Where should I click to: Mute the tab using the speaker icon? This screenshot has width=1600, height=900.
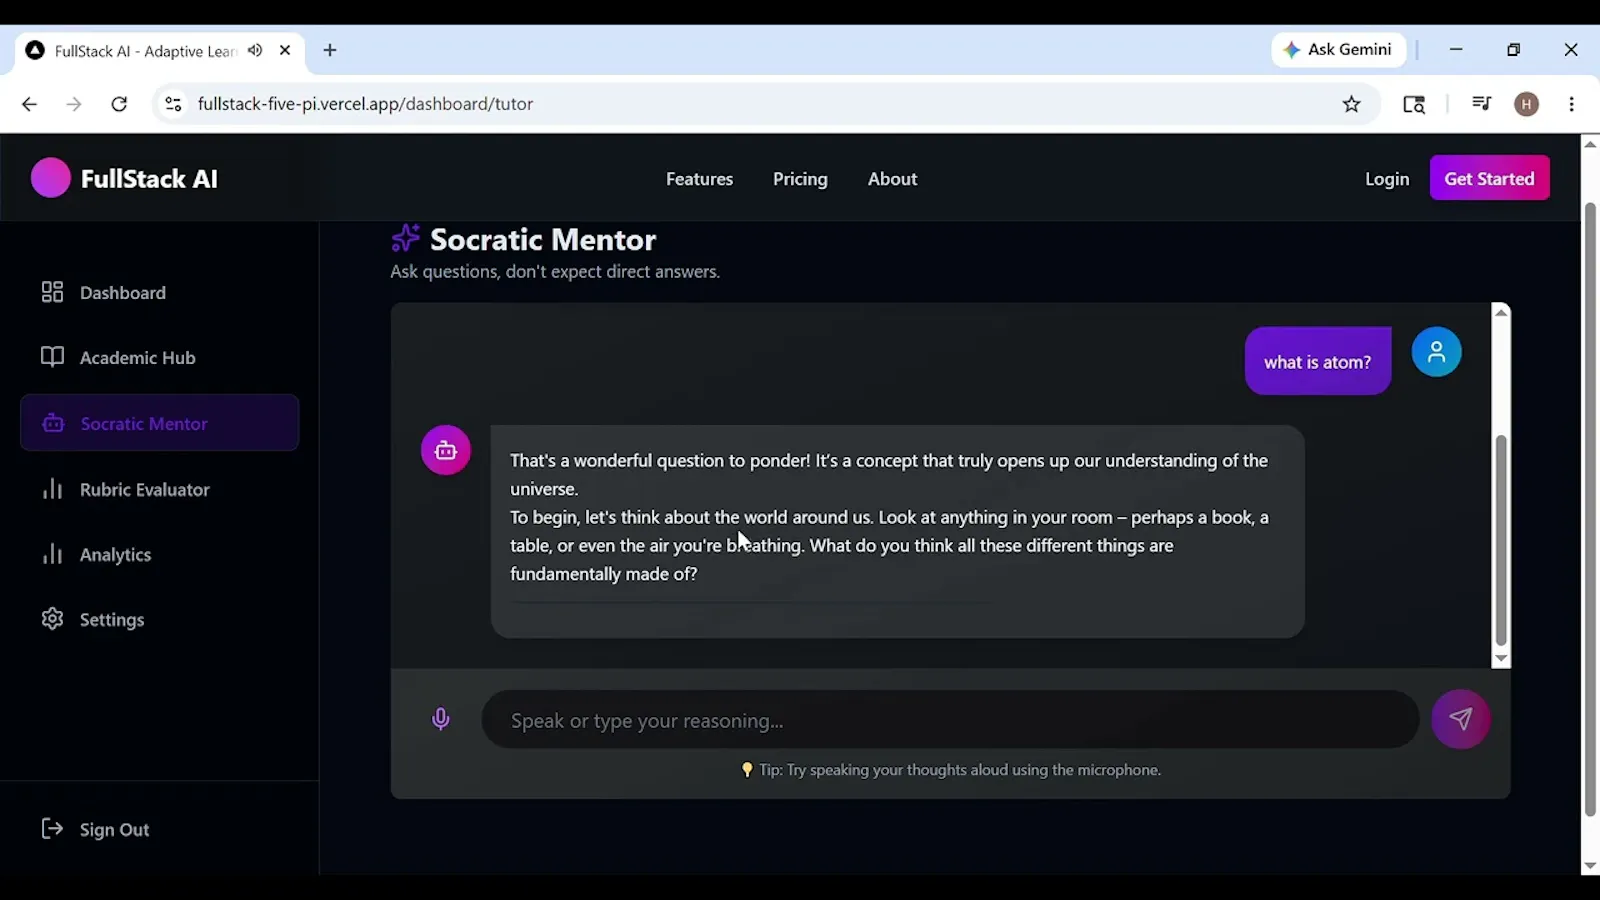255,50
